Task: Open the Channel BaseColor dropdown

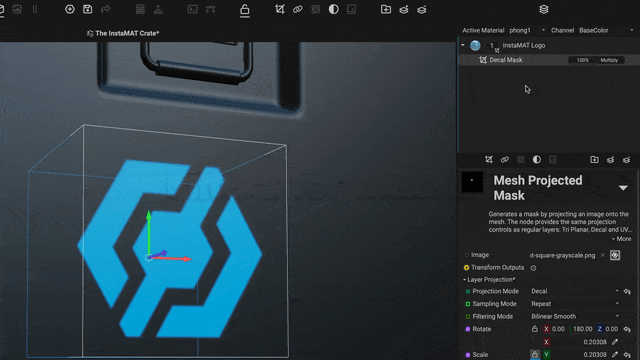Action: point(606,30)
